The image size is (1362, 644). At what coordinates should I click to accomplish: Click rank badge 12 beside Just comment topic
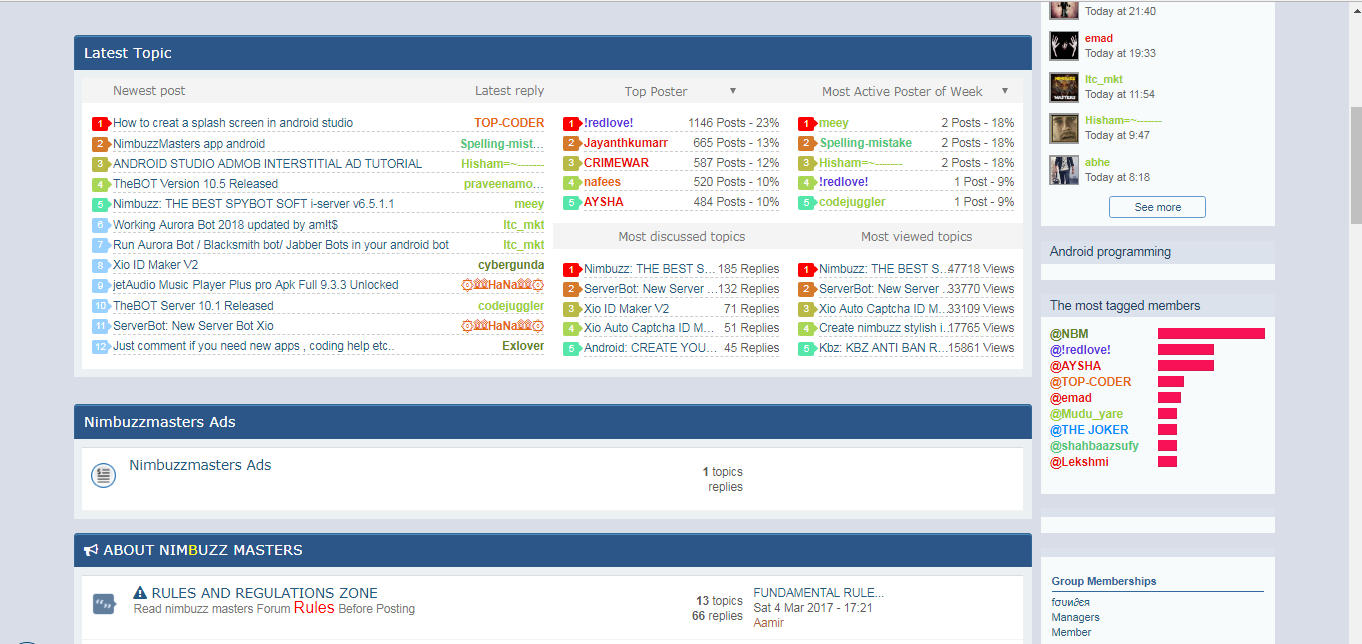[x=100, y=347]
